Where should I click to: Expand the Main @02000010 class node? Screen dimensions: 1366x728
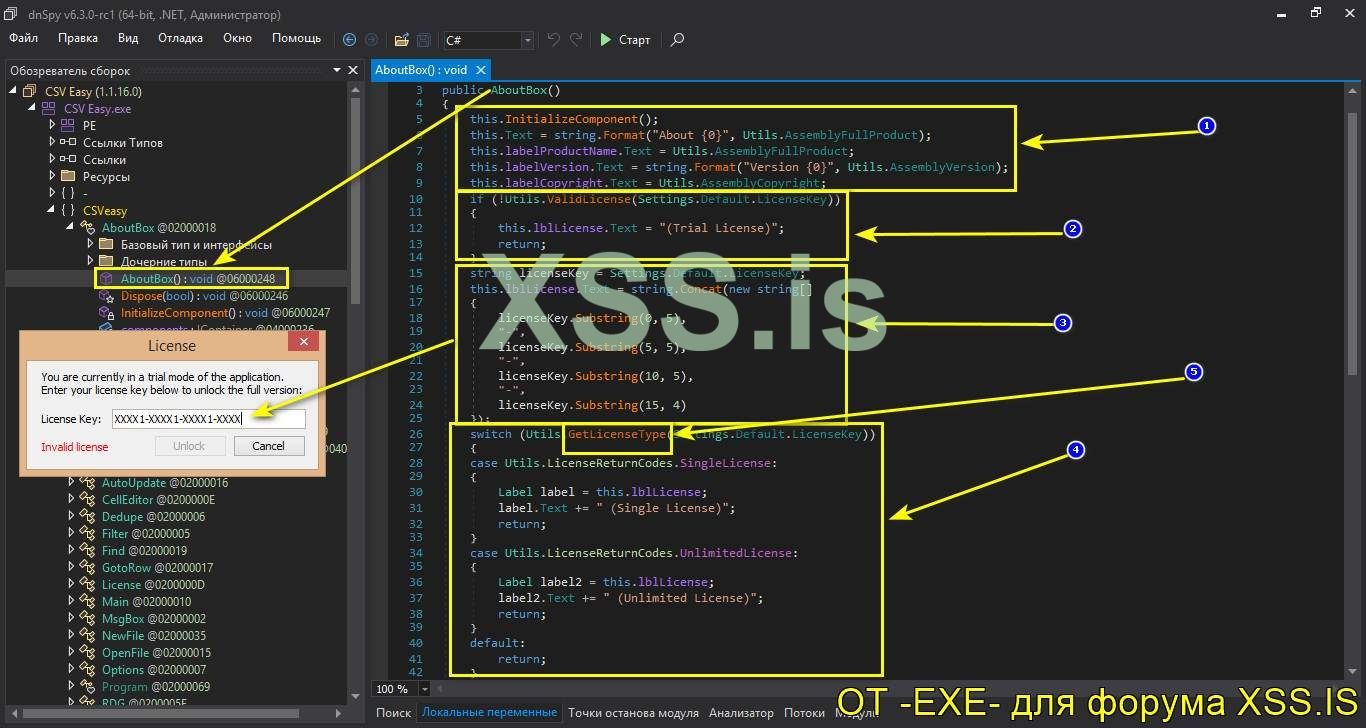coord(71,601)
